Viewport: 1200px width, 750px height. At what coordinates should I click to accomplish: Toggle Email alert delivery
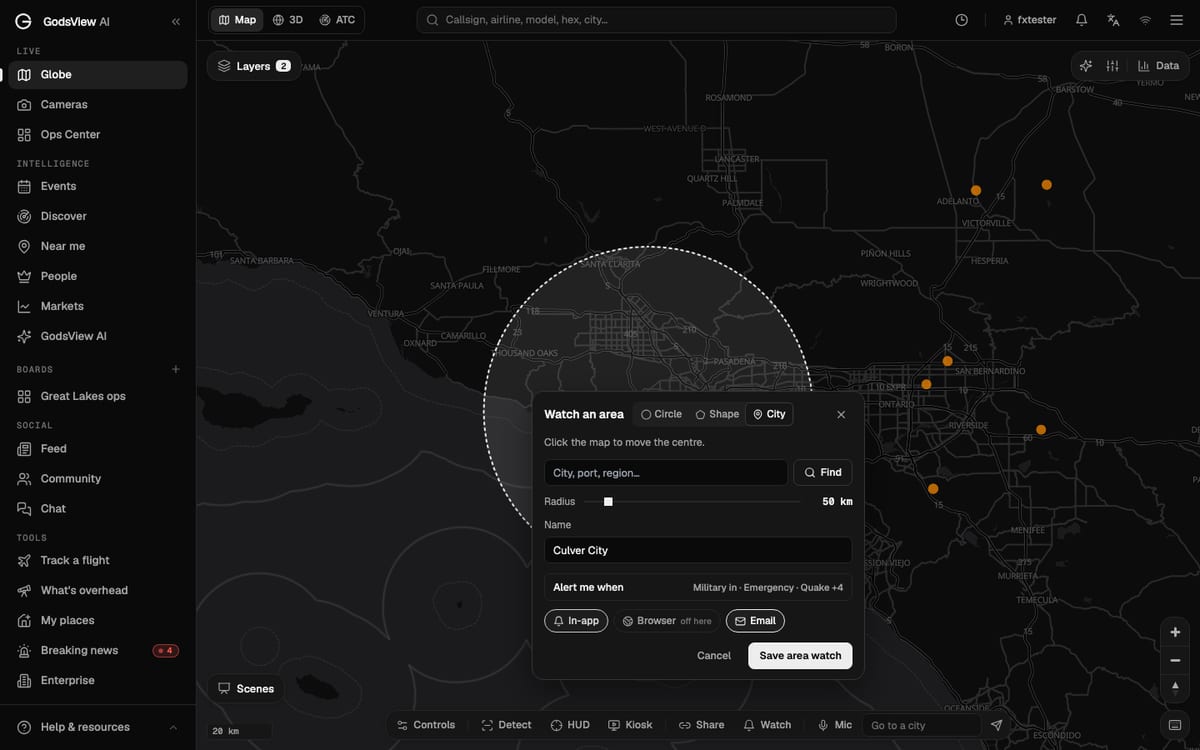755,621
